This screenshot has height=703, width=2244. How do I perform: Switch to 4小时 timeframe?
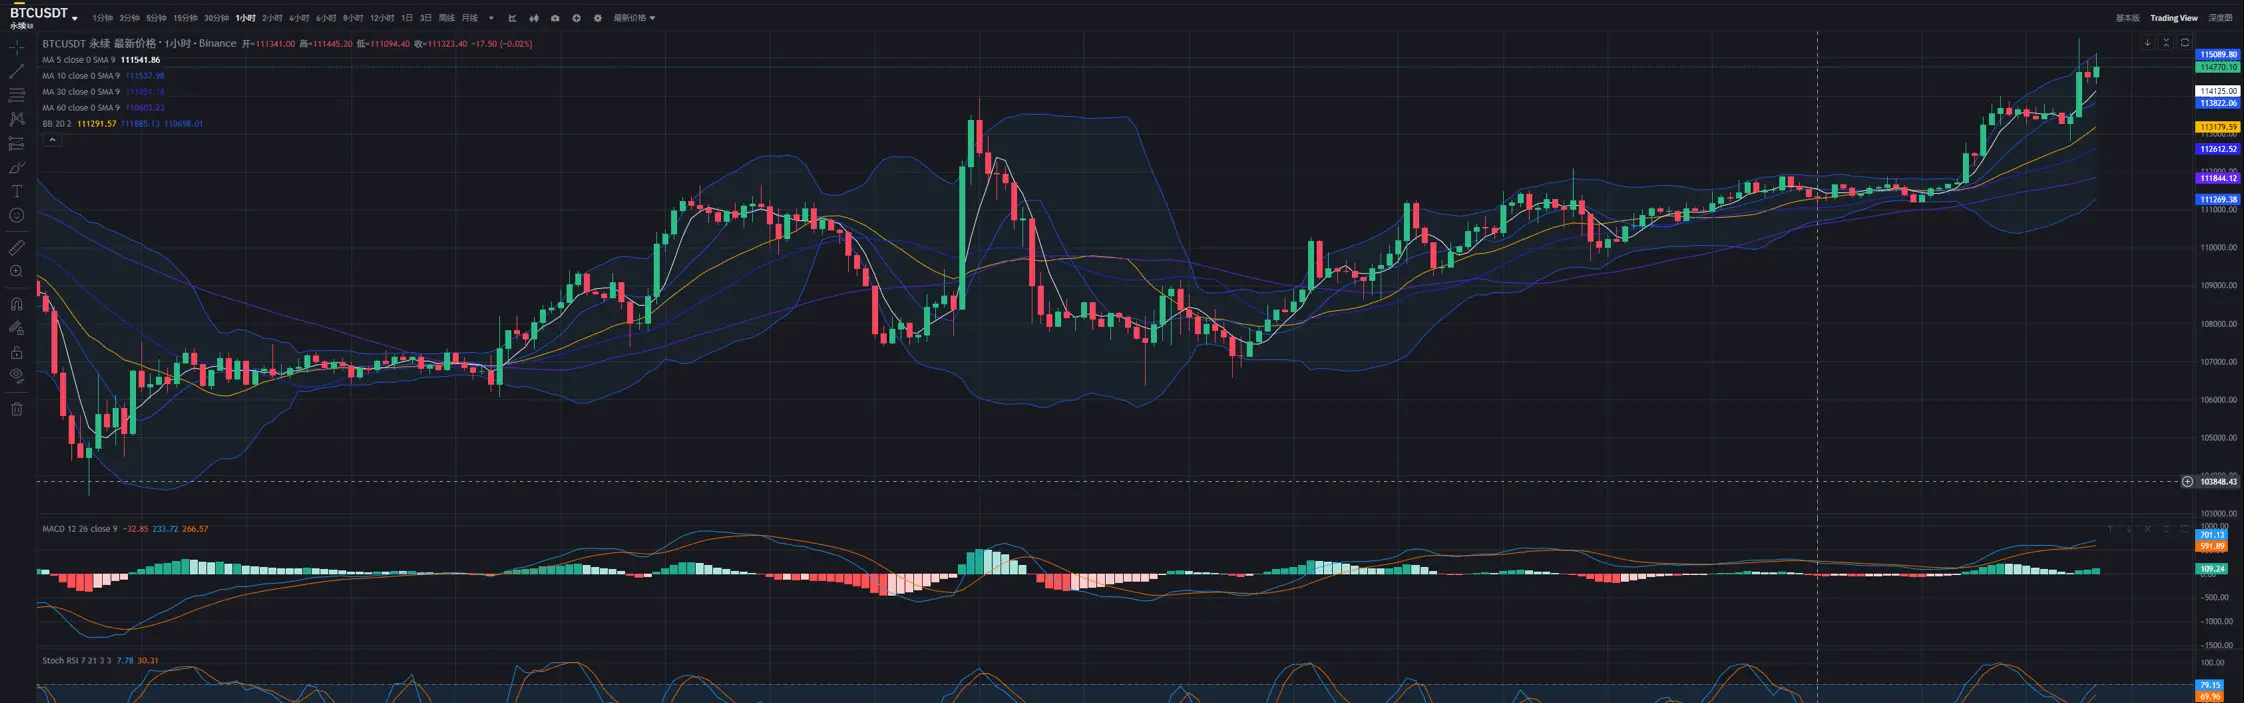coord(299,18)
